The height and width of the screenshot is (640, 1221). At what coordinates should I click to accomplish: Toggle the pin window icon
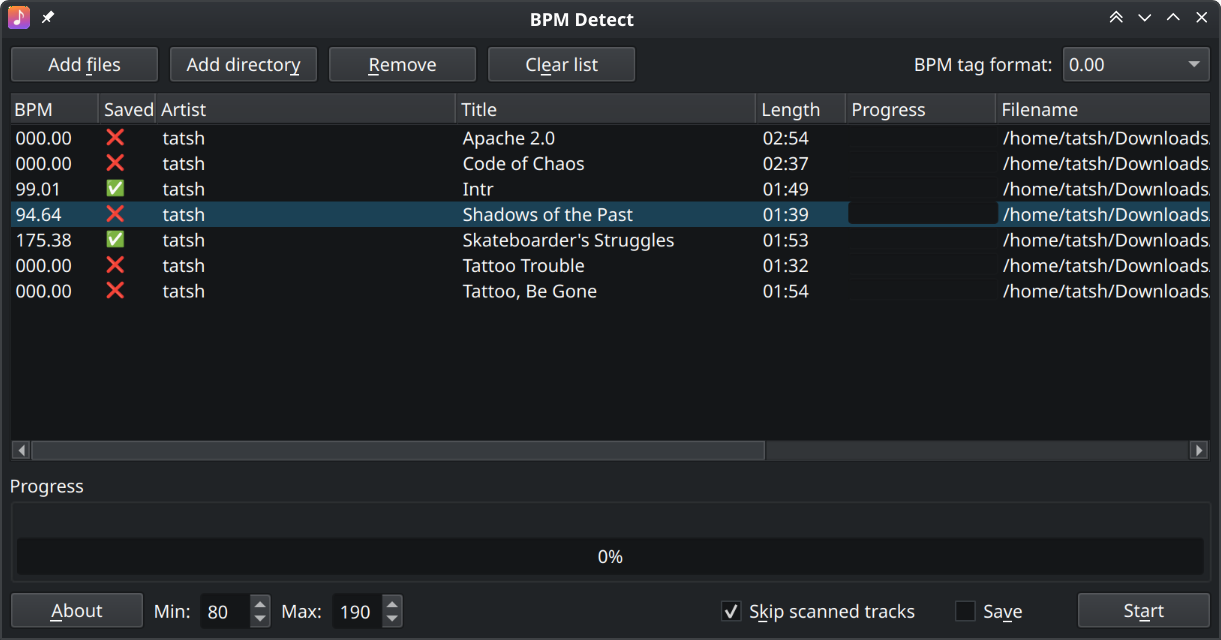(47, 18)
